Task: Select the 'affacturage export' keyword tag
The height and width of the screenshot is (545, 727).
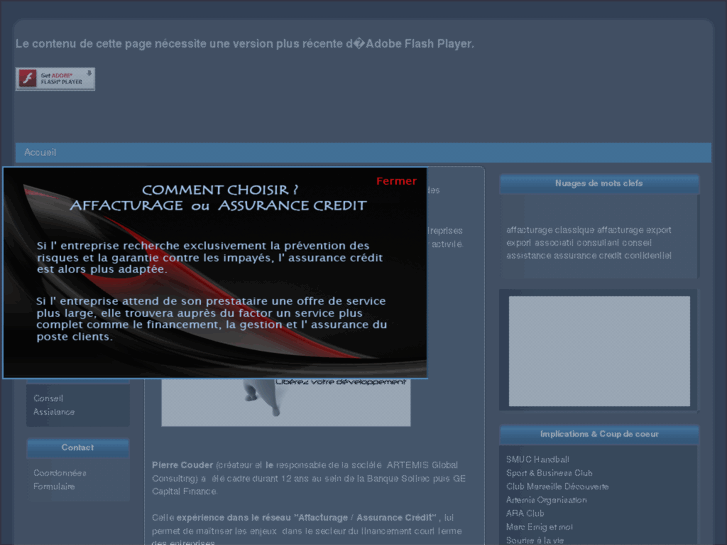Action: click(x=634, y=230)
